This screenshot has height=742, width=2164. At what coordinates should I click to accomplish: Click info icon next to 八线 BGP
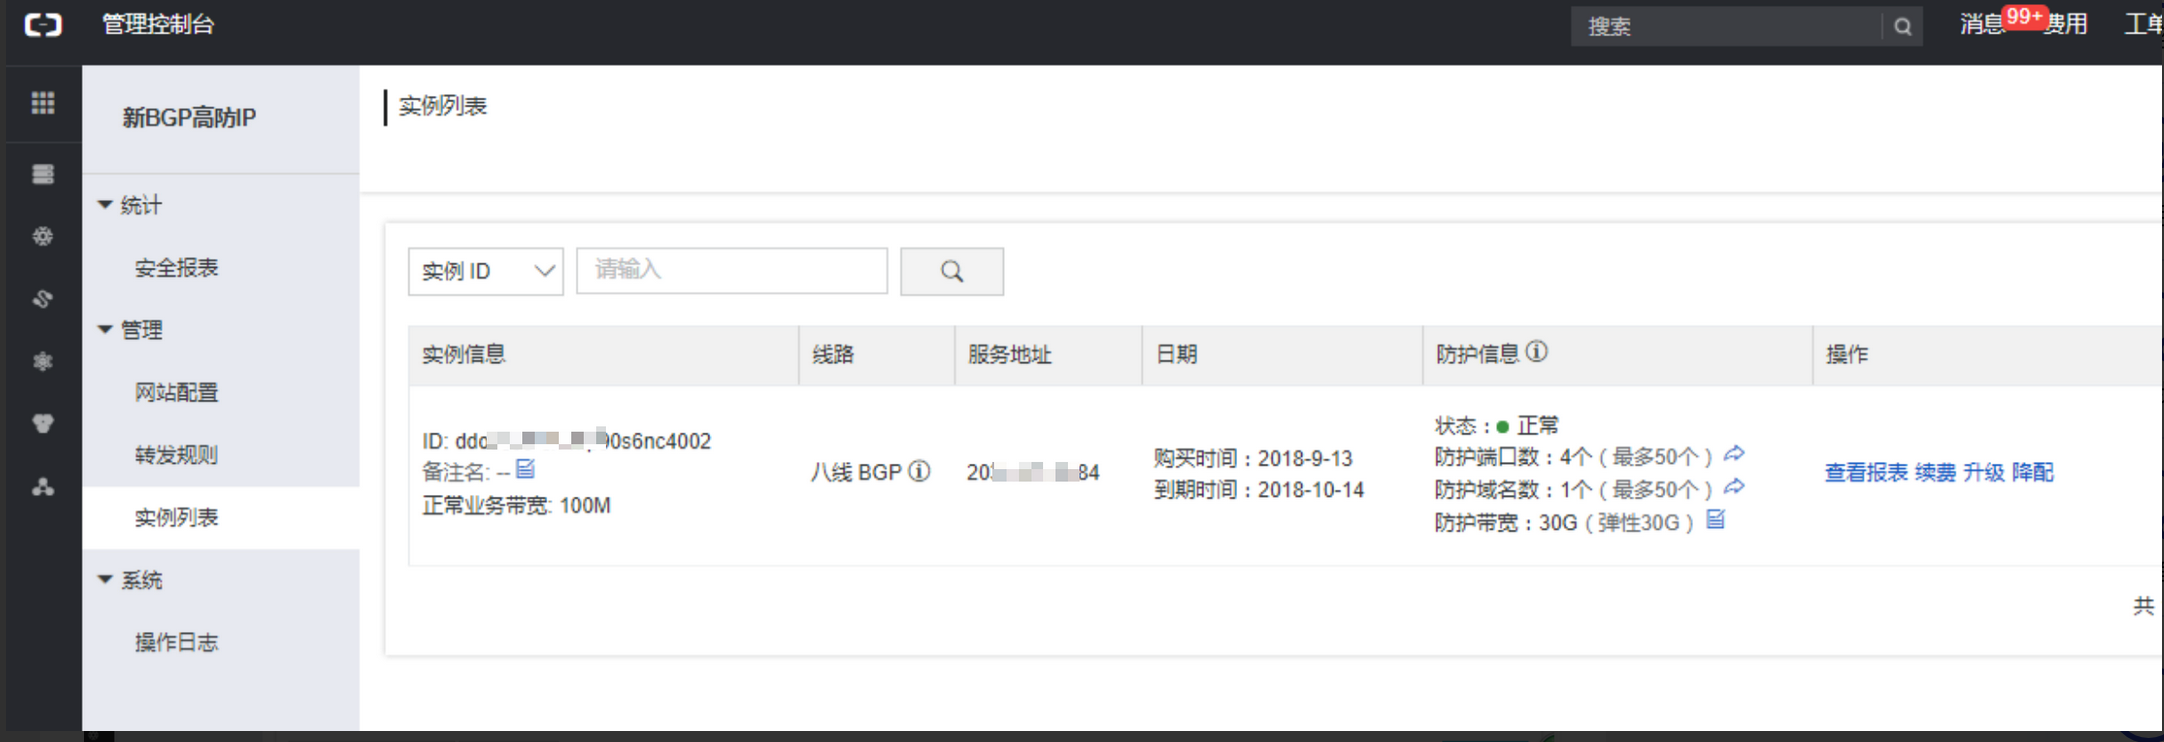(919, 471)
